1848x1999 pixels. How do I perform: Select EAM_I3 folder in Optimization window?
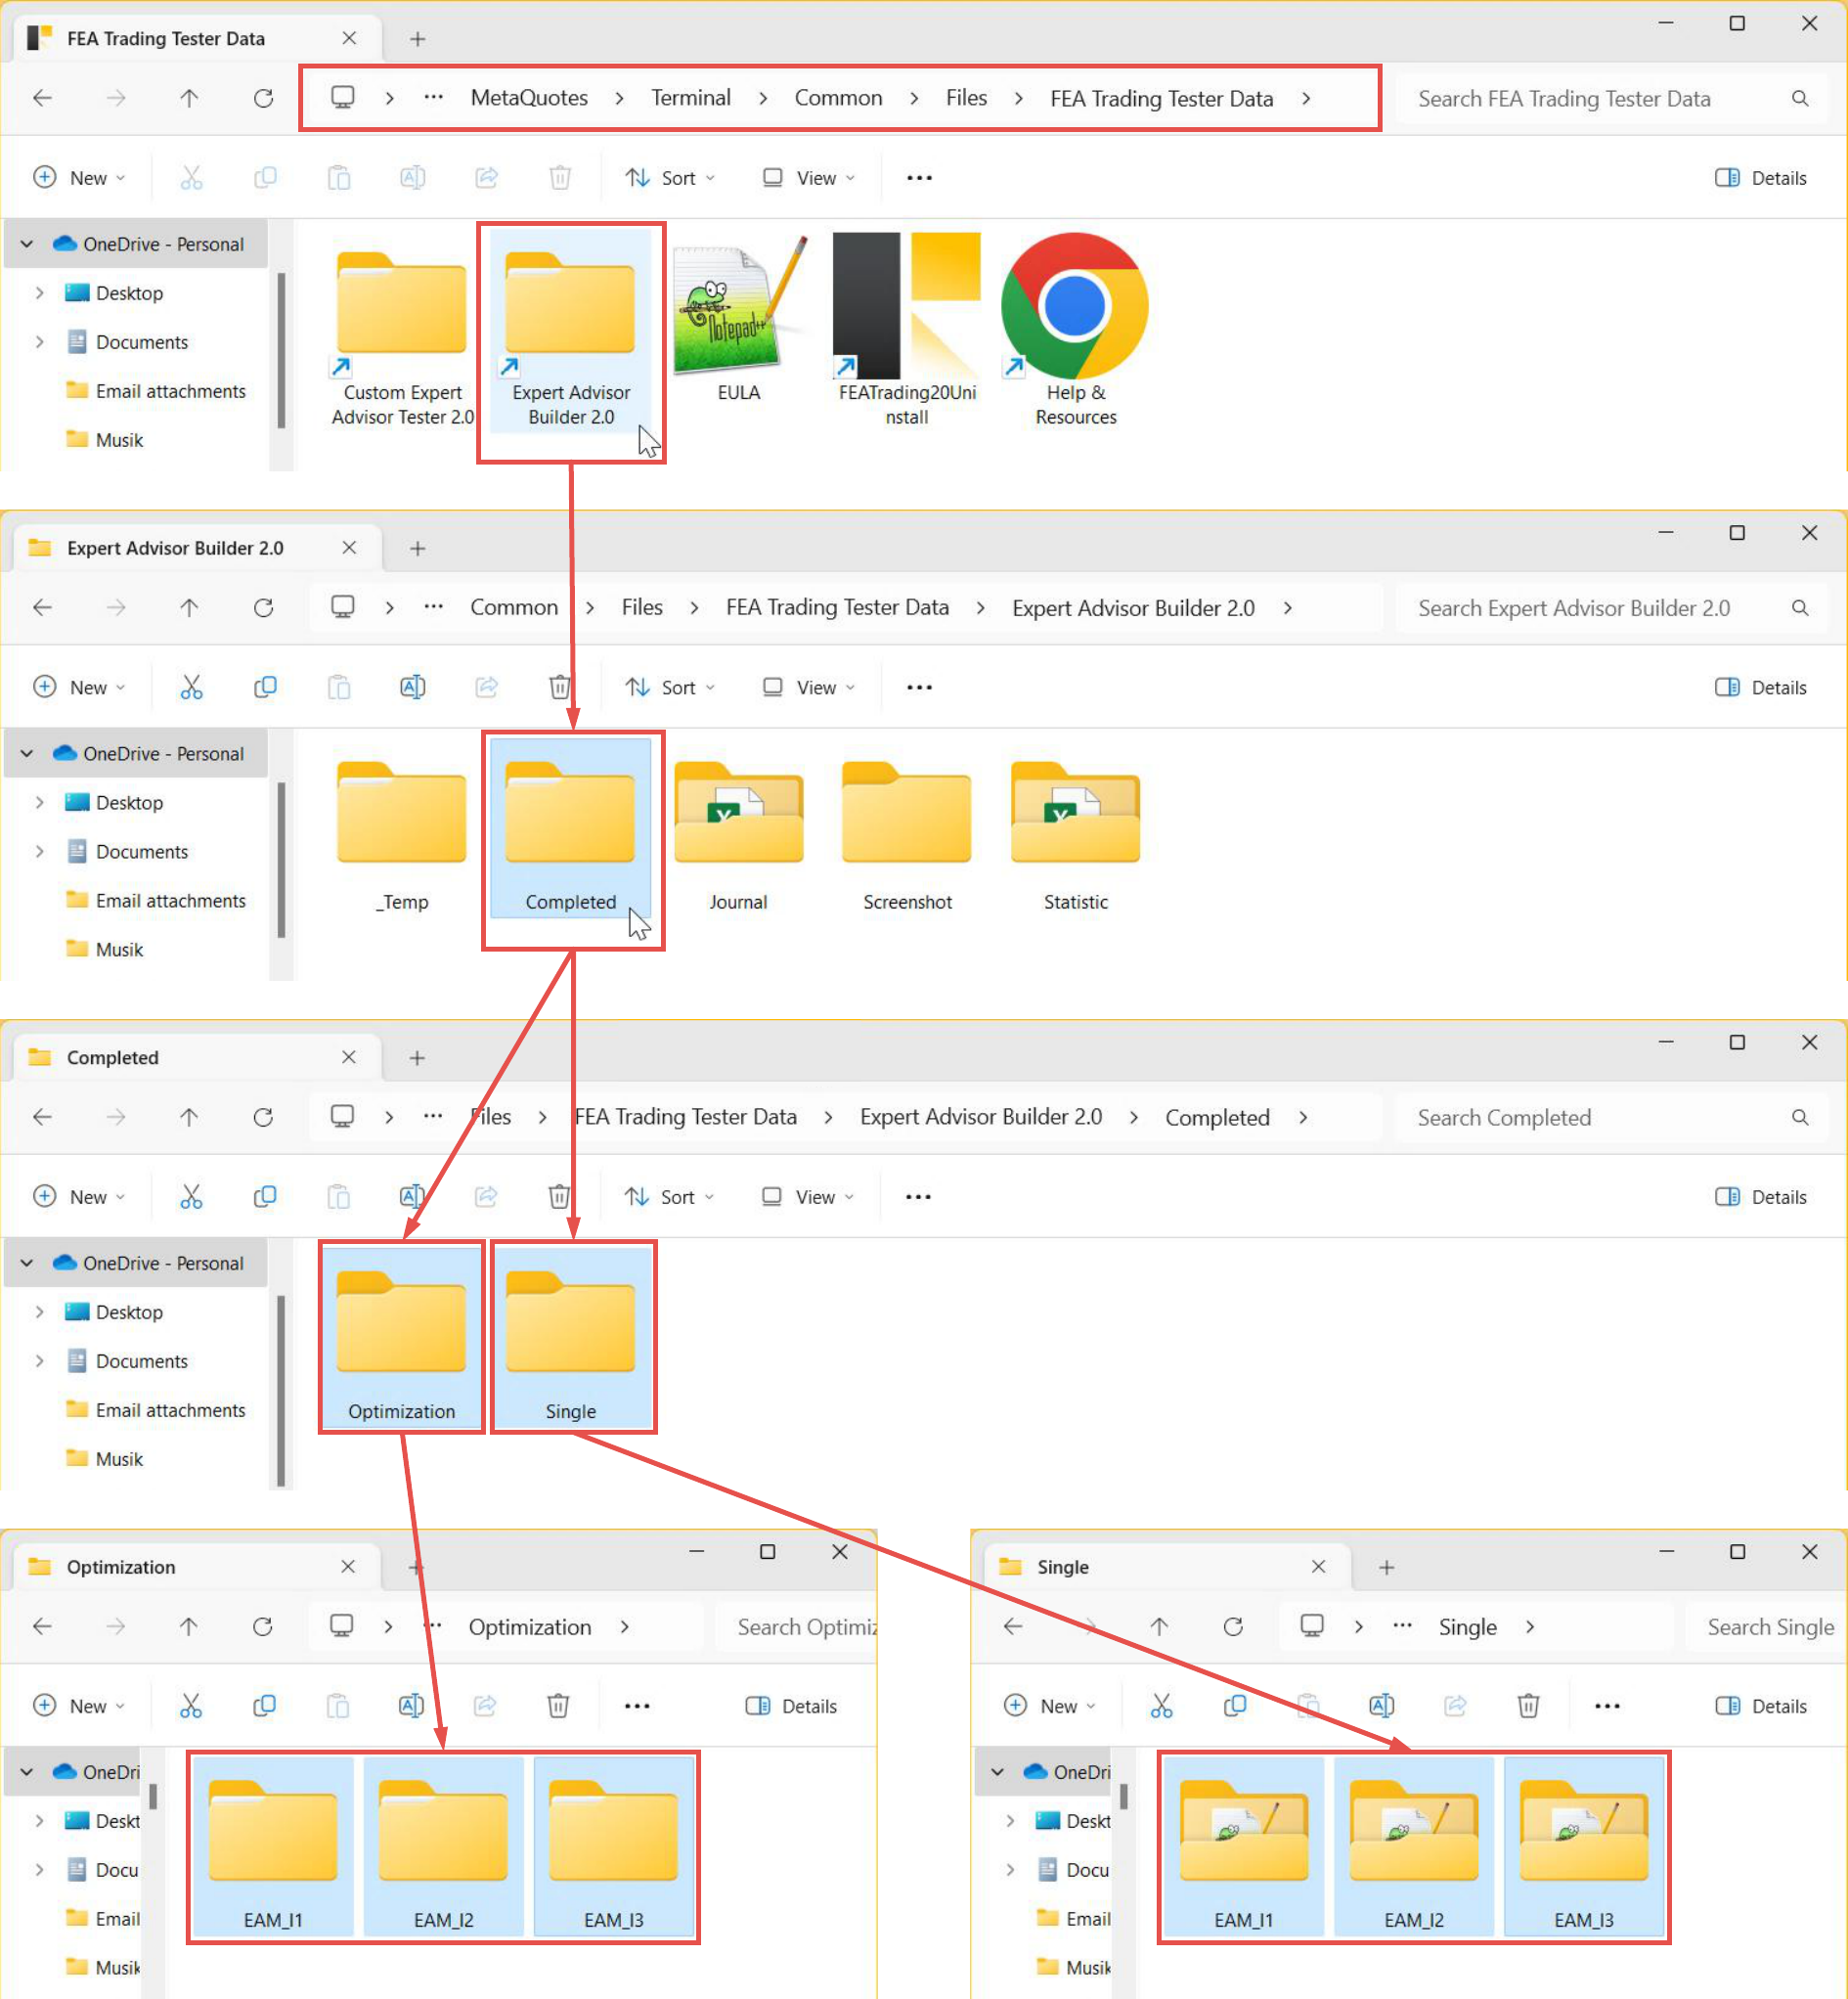click(613, 1848)
